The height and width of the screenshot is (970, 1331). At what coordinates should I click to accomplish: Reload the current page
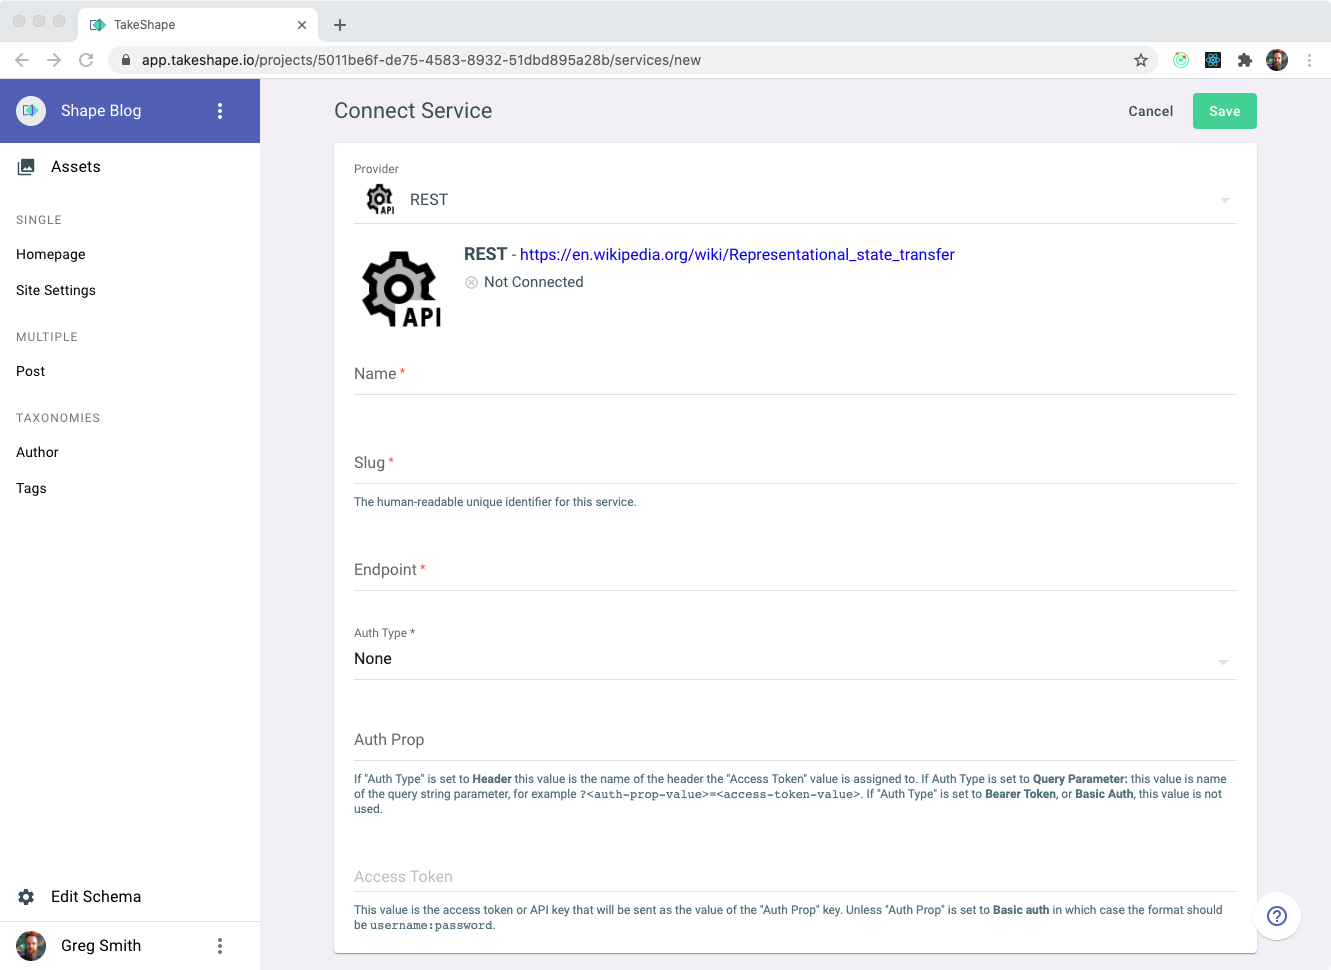[x=86, y=60]
